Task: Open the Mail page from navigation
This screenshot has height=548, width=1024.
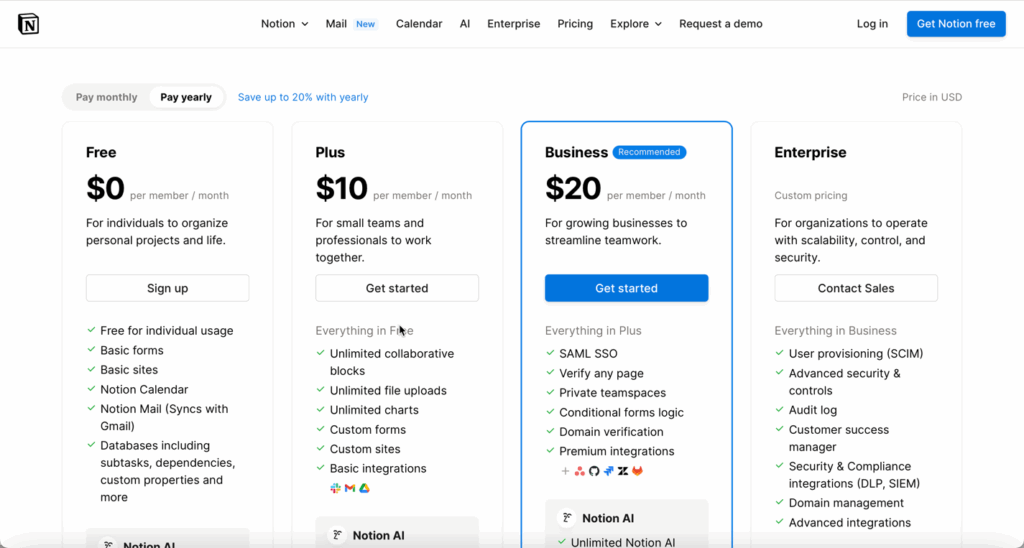Action: coord(336,24)
